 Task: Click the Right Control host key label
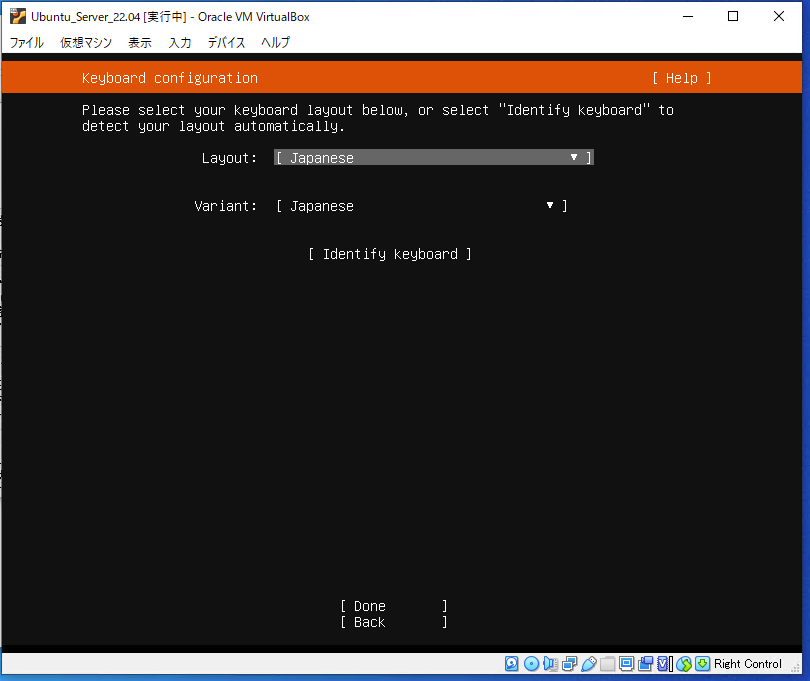[747, 664]
